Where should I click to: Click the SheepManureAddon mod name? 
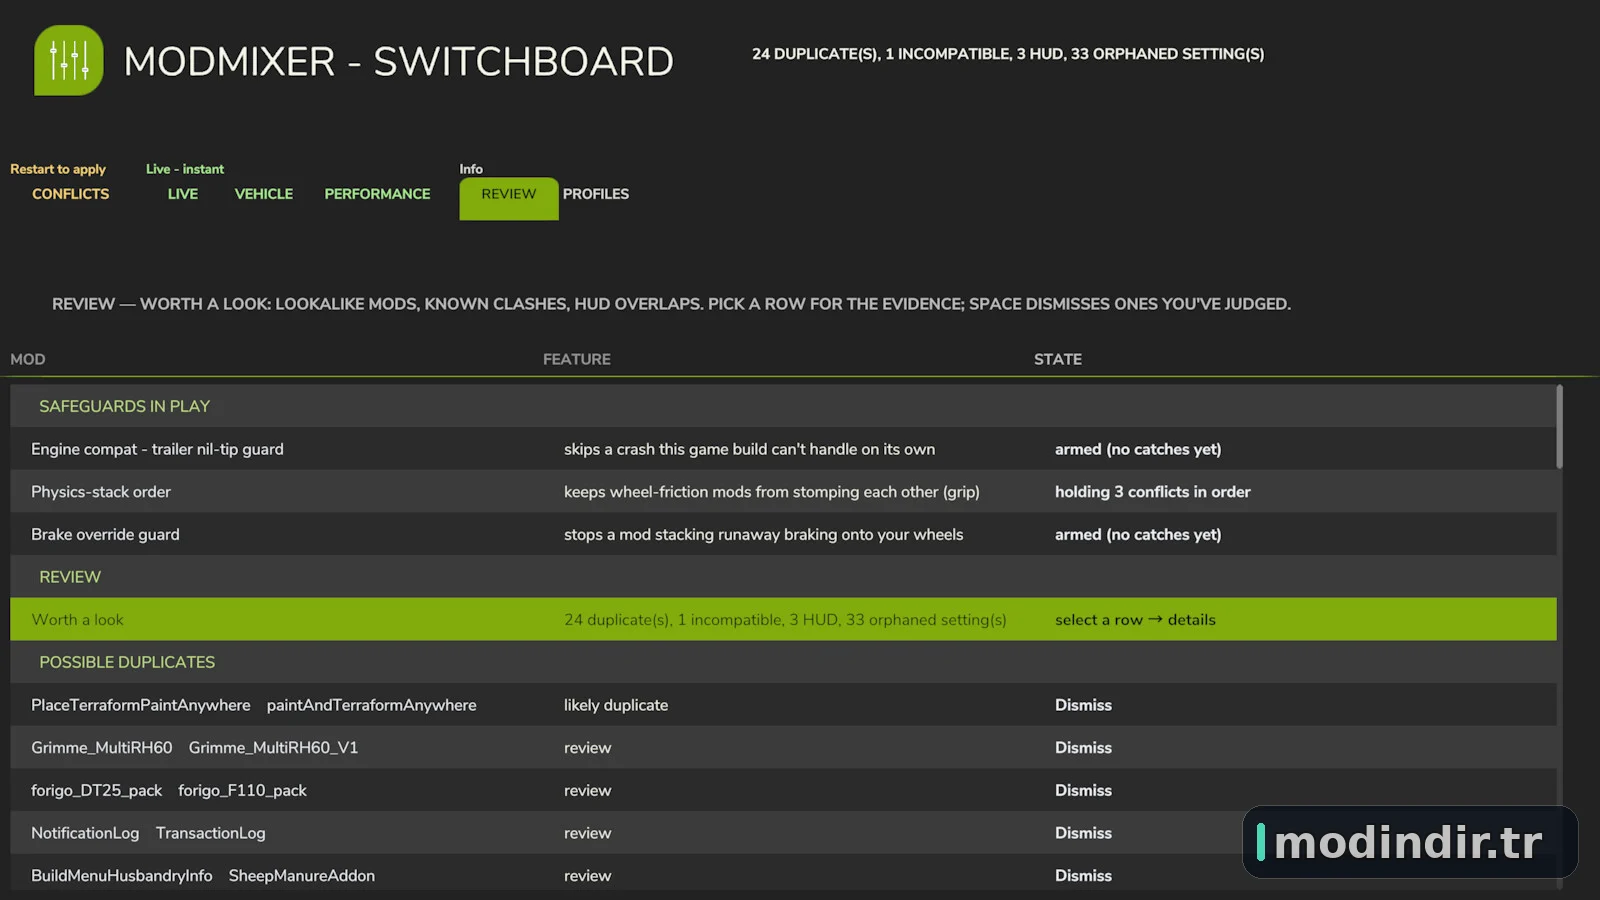[x=302, y=876]
